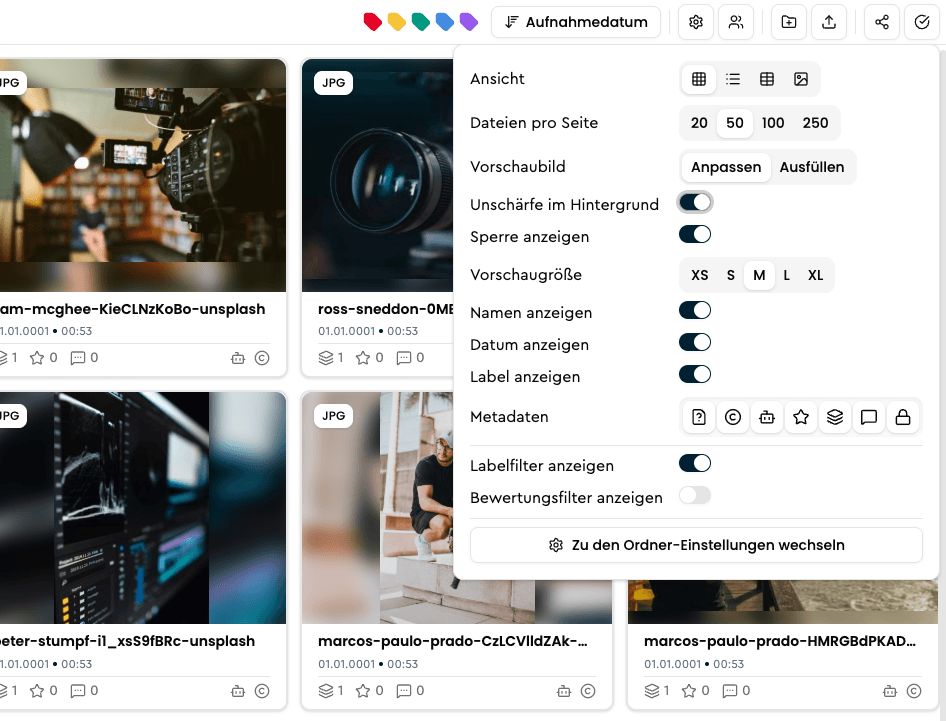Click Zu den Ordner-Einstellungen wechseln button
This screenshot has width=946, height=721.
696,545
